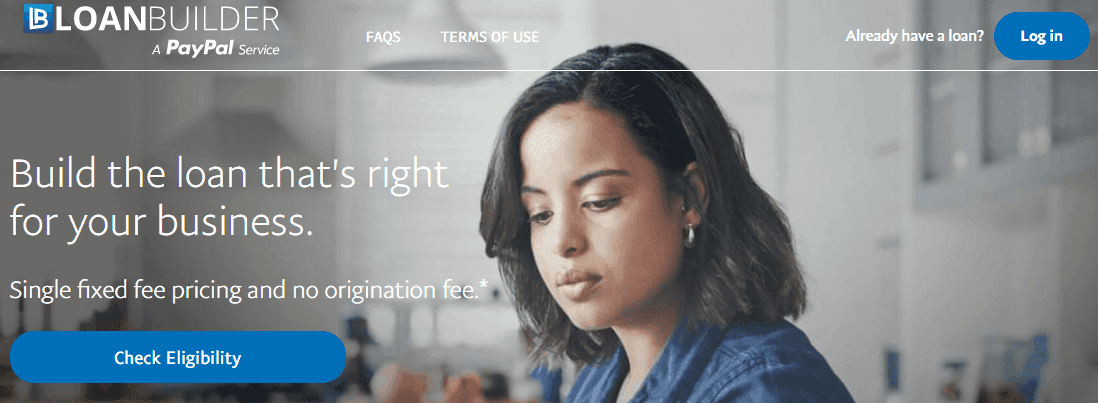Click the LOANBUILDER wordmark

[167, 19]
